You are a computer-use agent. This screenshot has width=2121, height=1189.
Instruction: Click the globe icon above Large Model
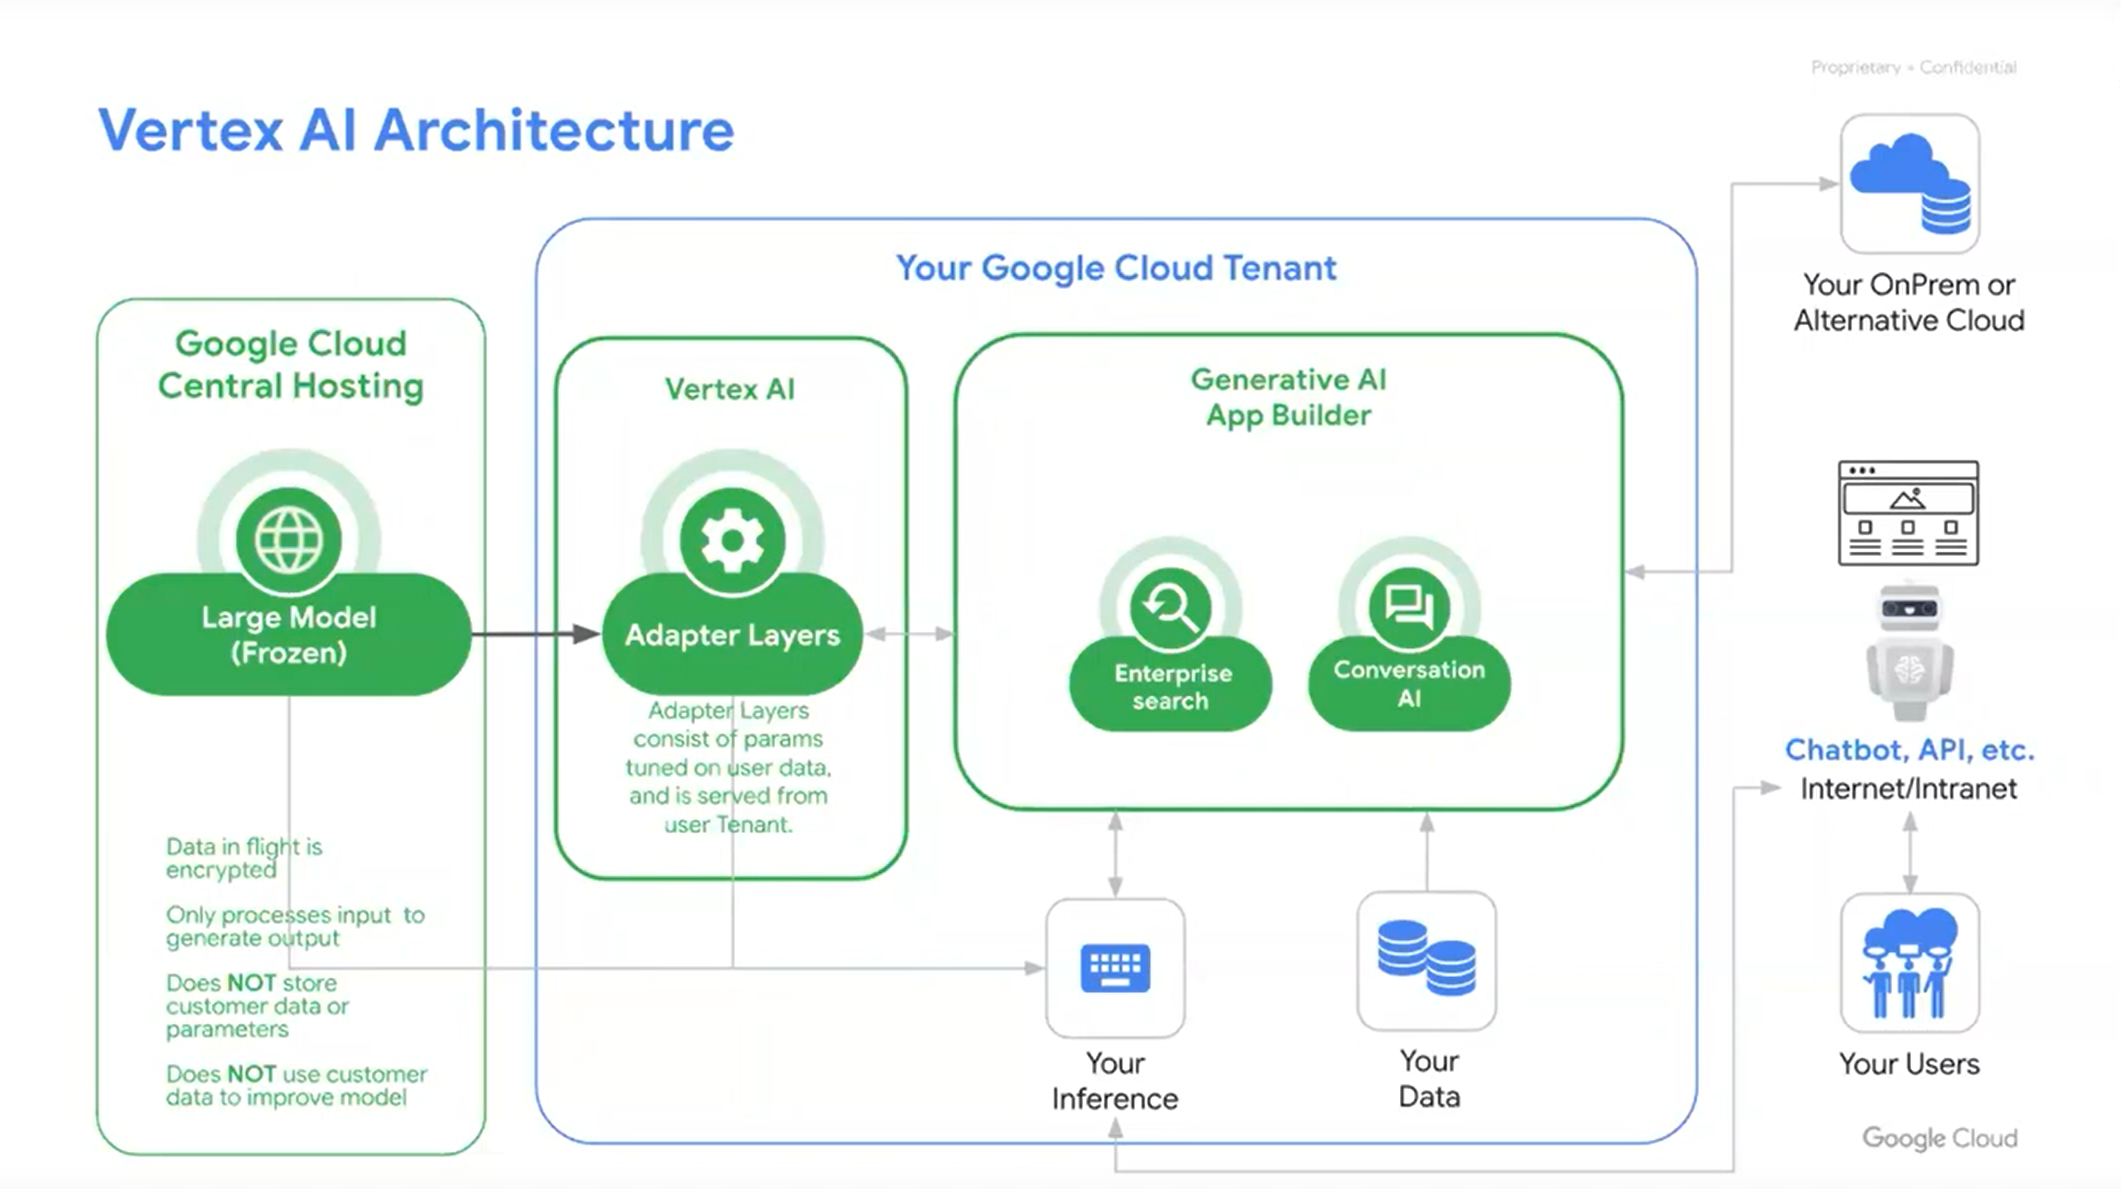tap(289, 540)
